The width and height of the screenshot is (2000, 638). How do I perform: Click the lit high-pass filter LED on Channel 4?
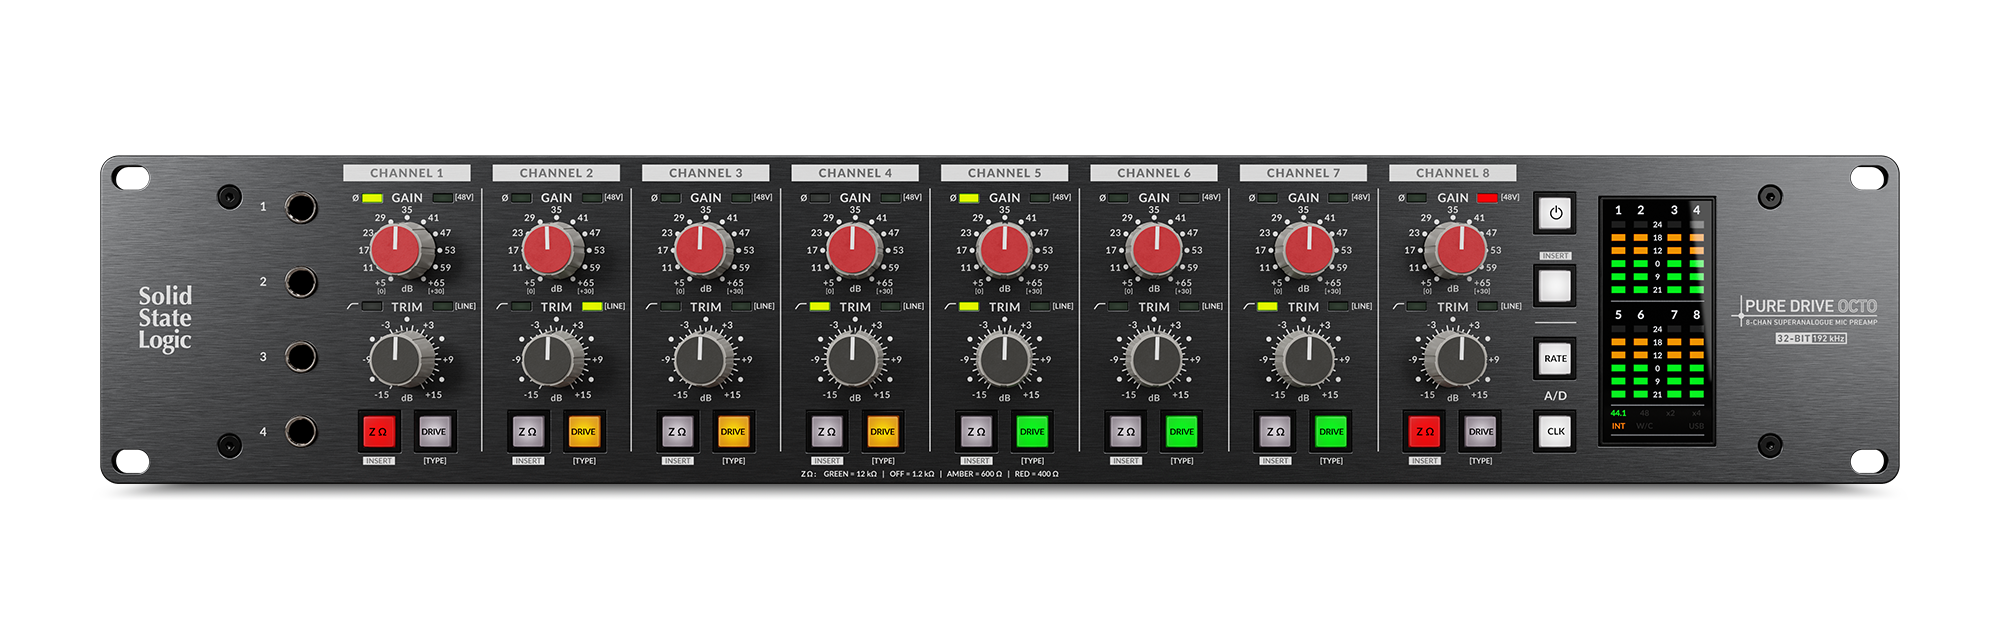click(820, 306)
